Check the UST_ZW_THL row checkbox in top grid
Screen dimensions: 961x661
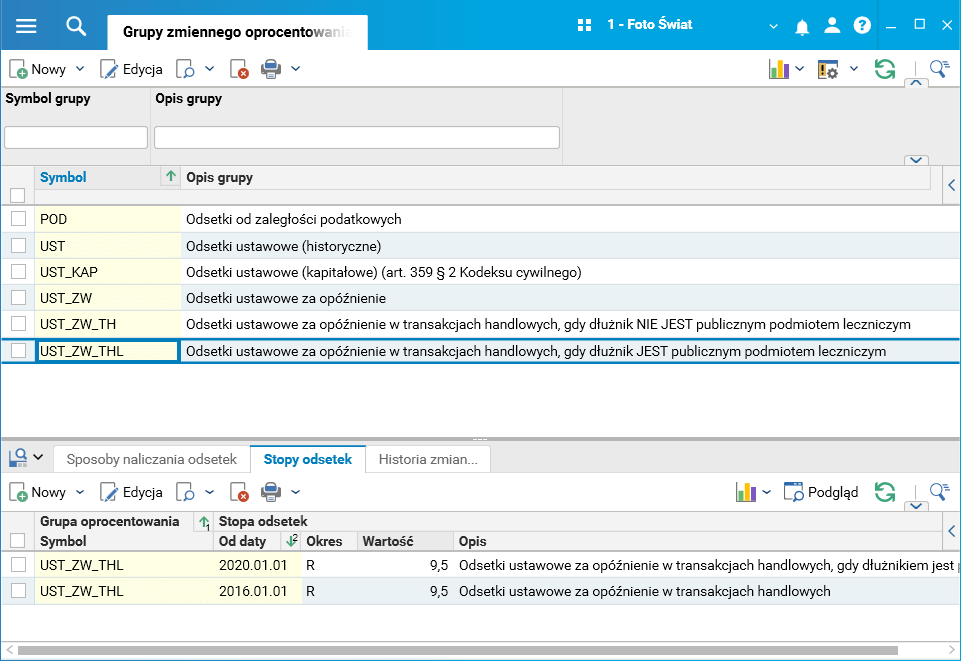point(18,350)
